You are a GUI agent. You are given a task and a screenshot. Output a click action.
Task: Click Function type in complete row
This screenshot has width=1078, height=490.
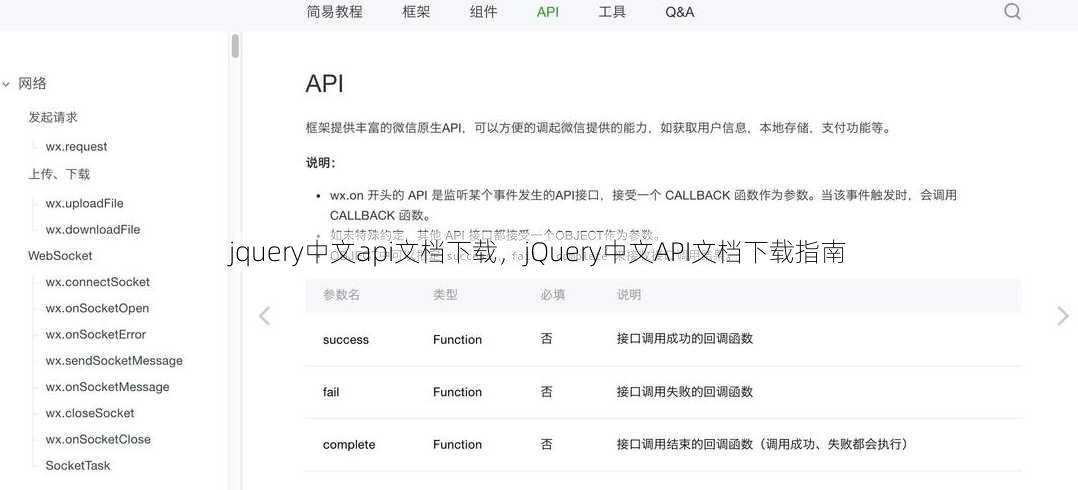click(457, 445)
